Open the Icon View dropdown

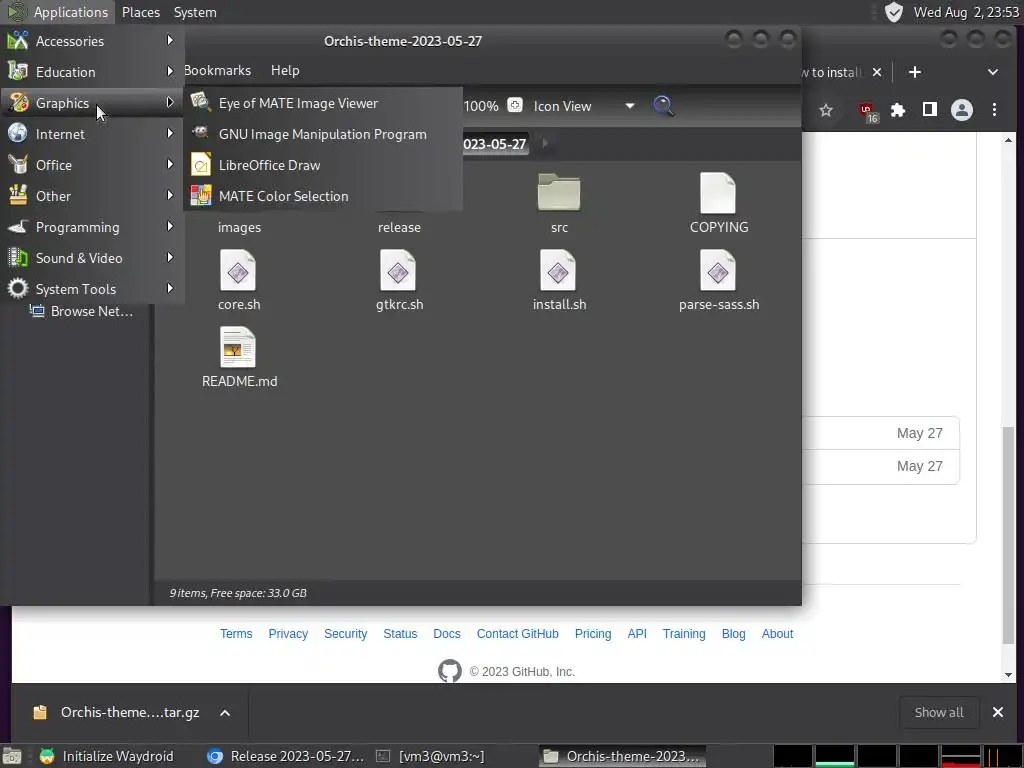(x=583, y=106)
